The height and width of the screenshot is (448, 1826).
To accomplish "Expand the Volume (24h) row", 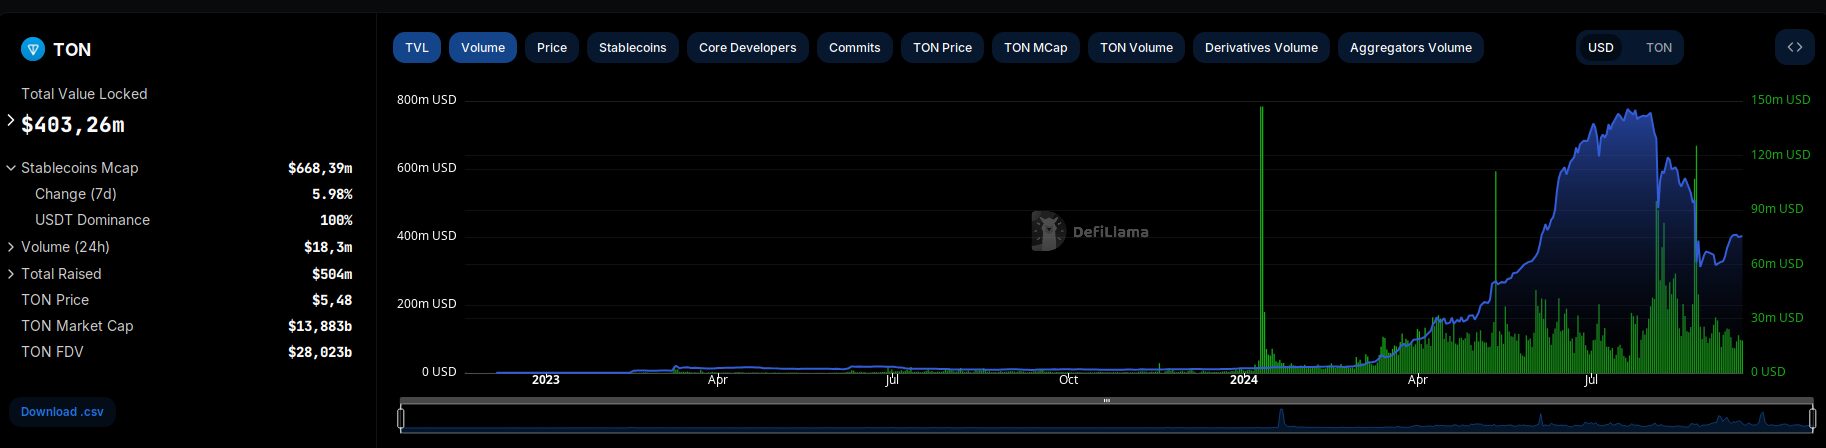I will pos(11,247).
